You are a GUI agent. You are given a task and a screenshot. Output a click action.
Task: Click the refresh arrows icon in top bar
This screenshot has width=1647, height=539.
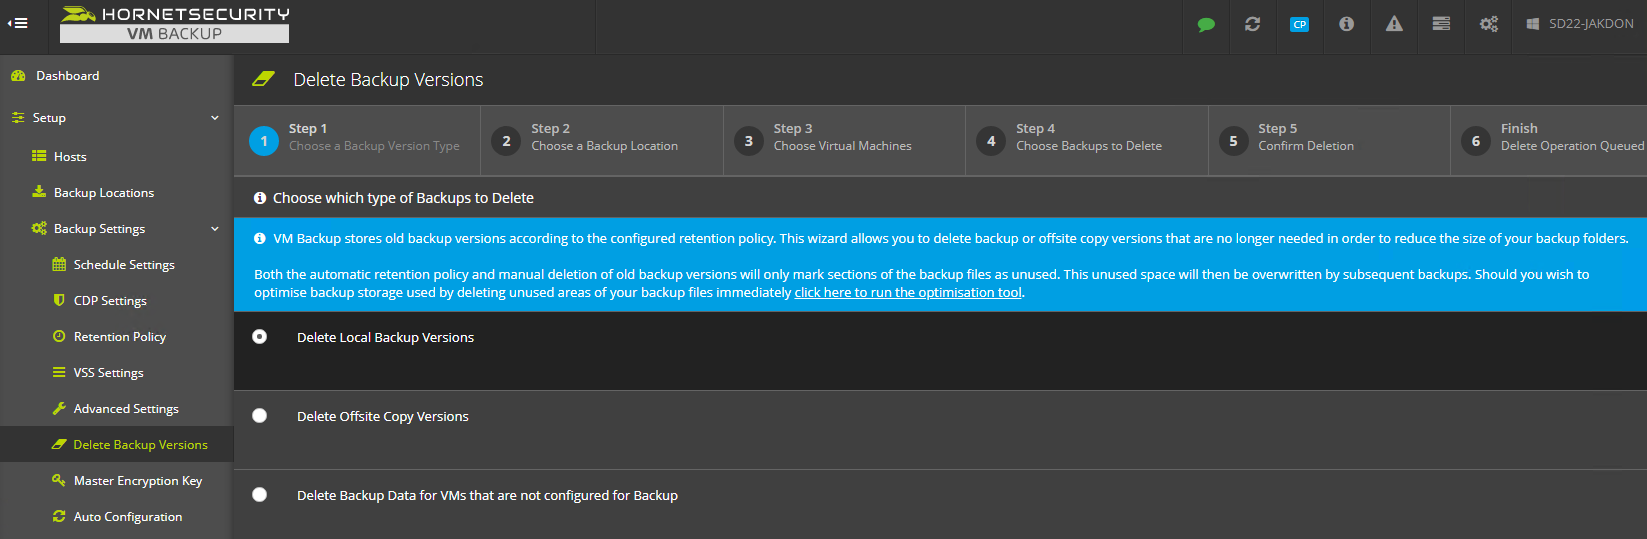(1252, 24)
